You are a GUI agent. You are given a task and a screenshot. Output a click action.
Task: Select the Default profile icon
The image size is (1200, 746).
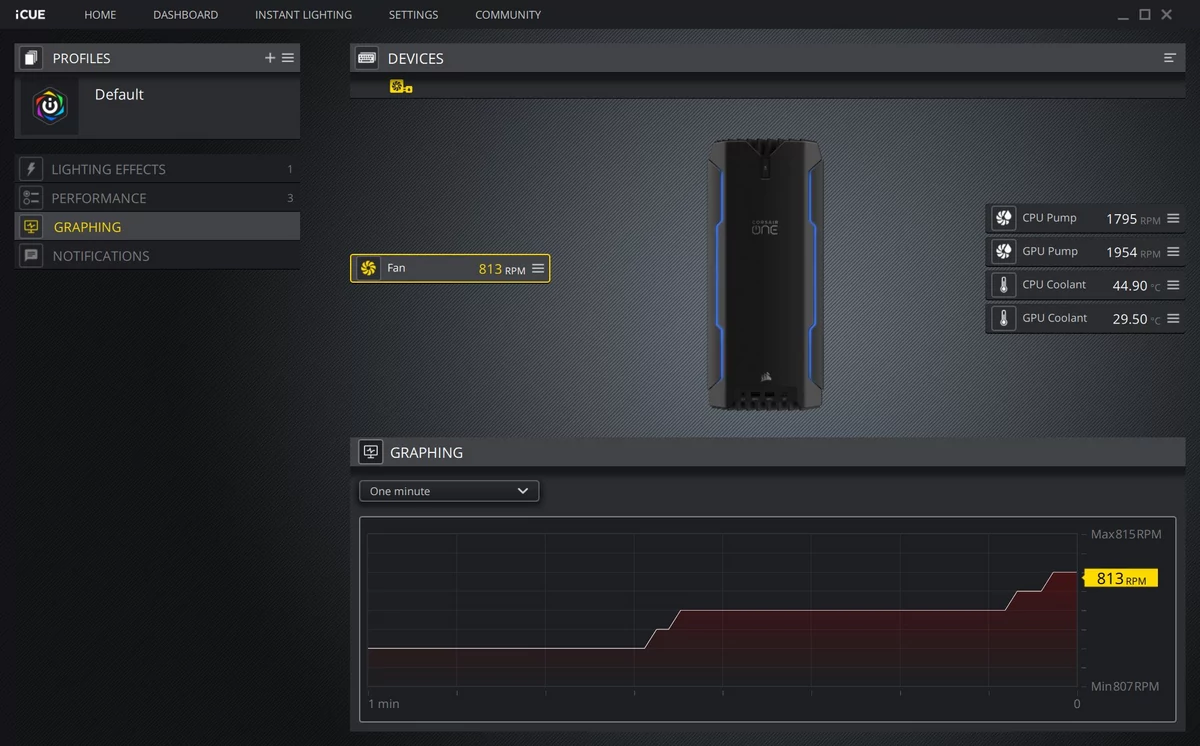(x=50, y=106)
